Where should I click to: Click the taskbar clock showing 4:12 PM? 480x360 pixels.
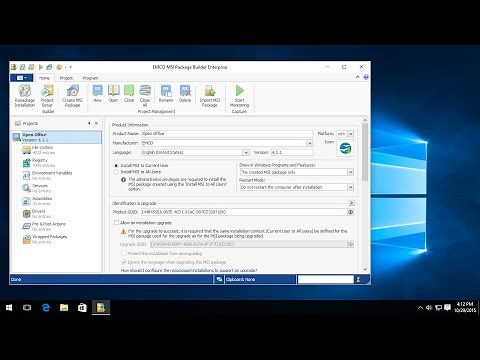point(465,307)
